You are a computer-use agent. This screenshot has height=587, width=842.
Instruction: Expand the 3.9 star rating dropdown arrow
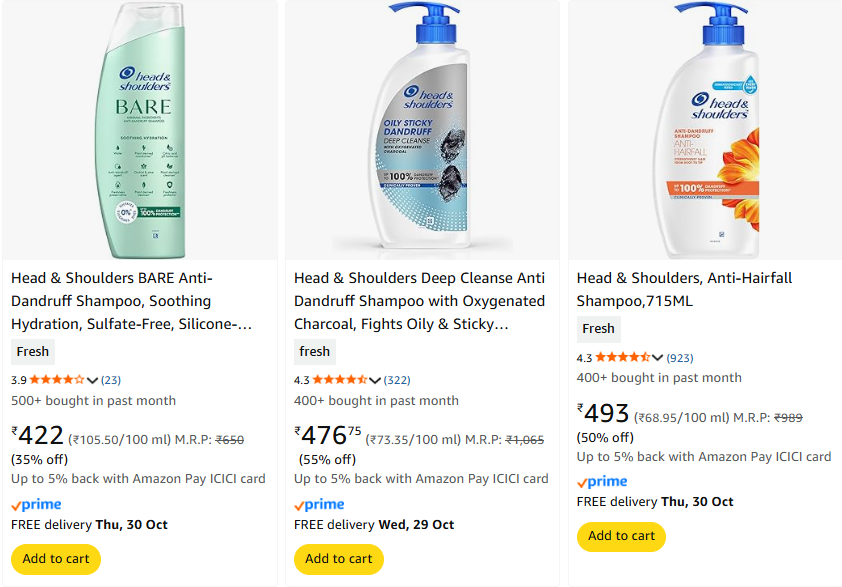pyautogui.click(x=93, y=380)
